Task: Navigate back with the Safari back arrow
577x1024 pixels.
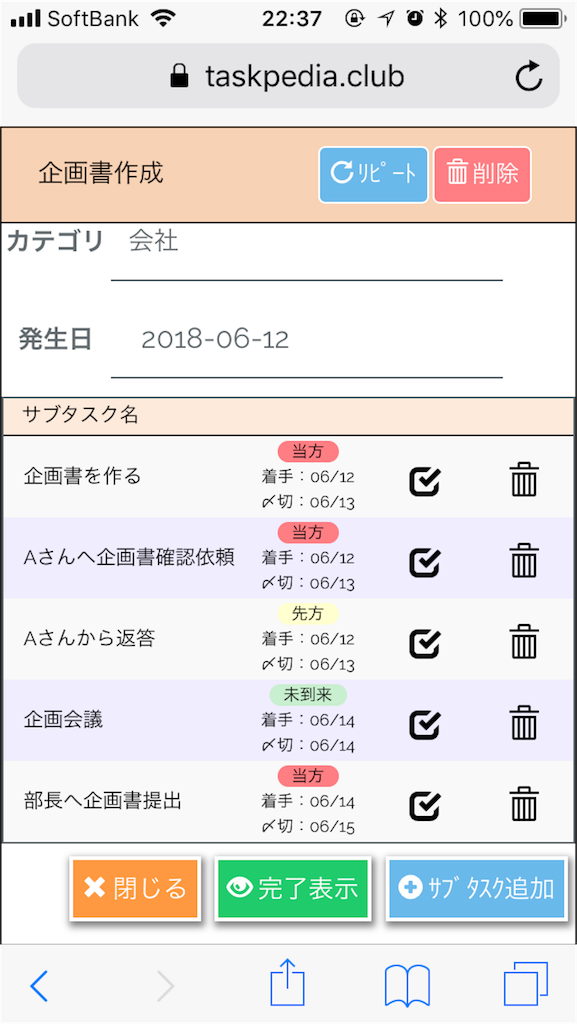Action: [x=40, y=985]
